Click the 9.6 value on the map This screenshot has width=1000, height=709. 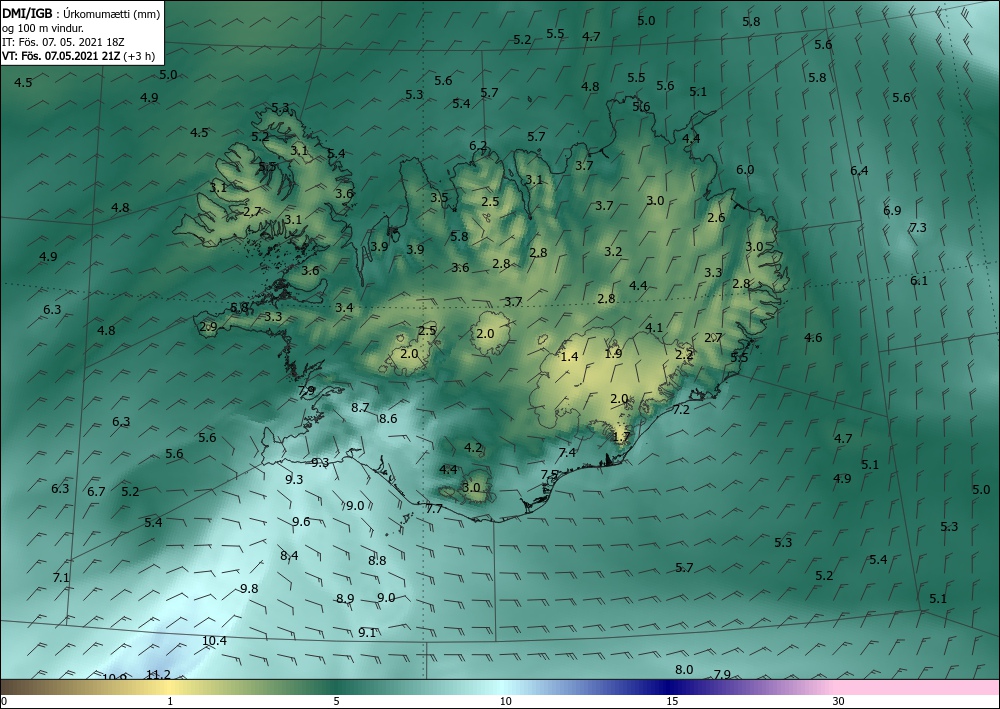click(x=301, y=522)
